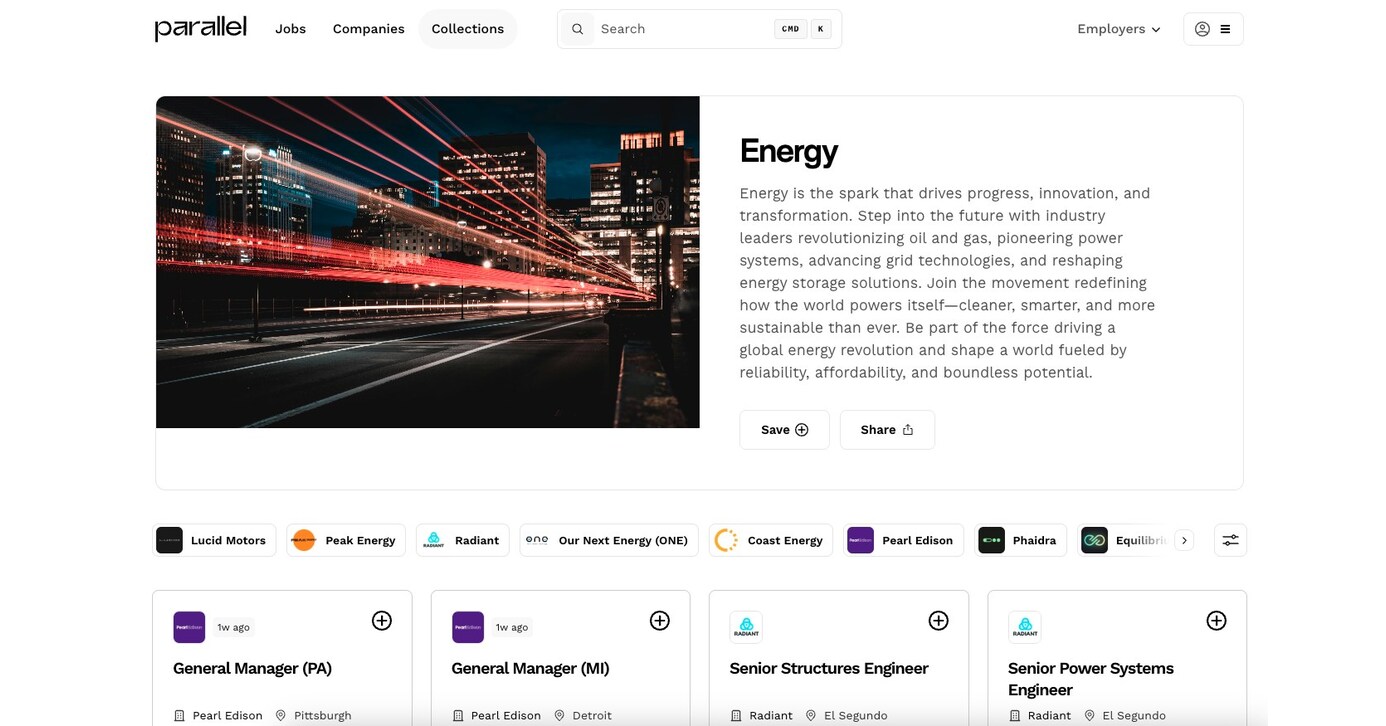
Task: Click the right arrow to reveal more company filters
Action: [1184, 539]
